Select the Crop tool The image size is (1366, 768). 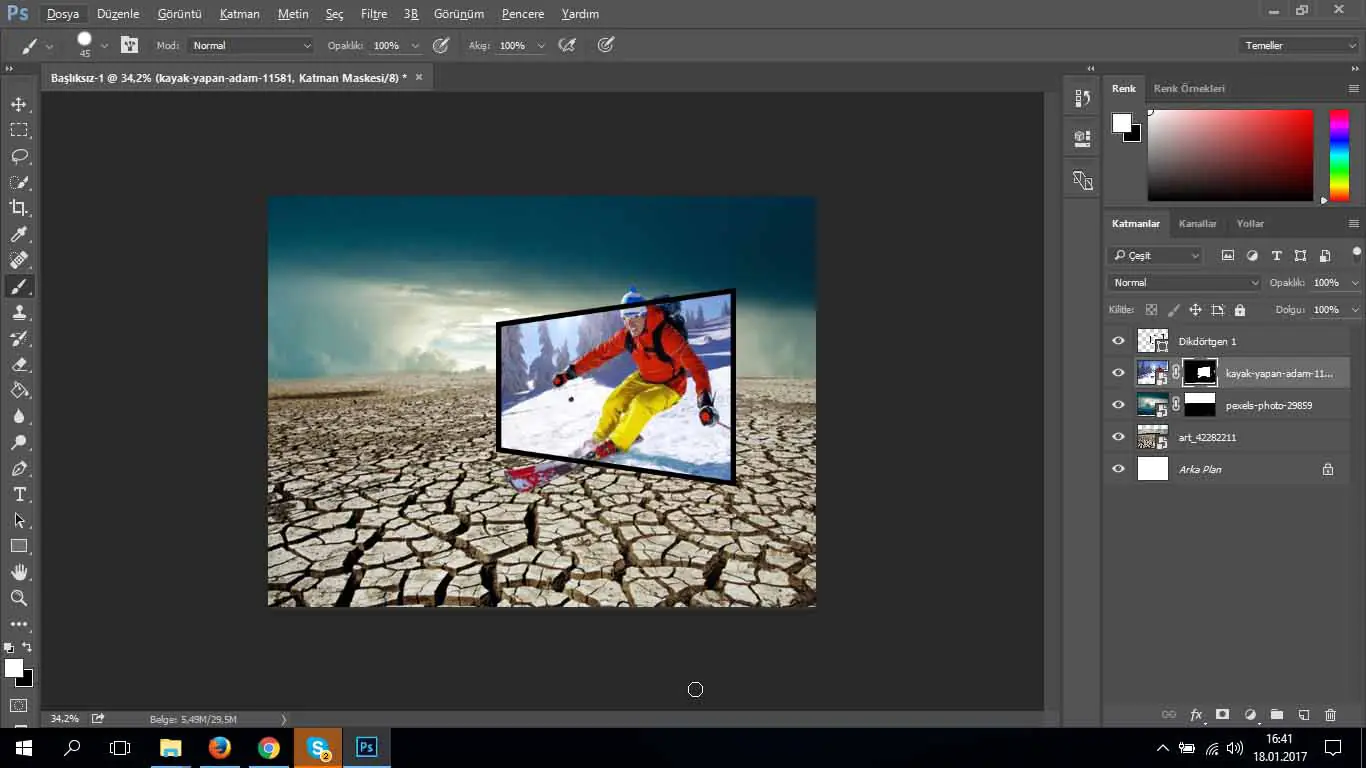(x=19, y=208)
